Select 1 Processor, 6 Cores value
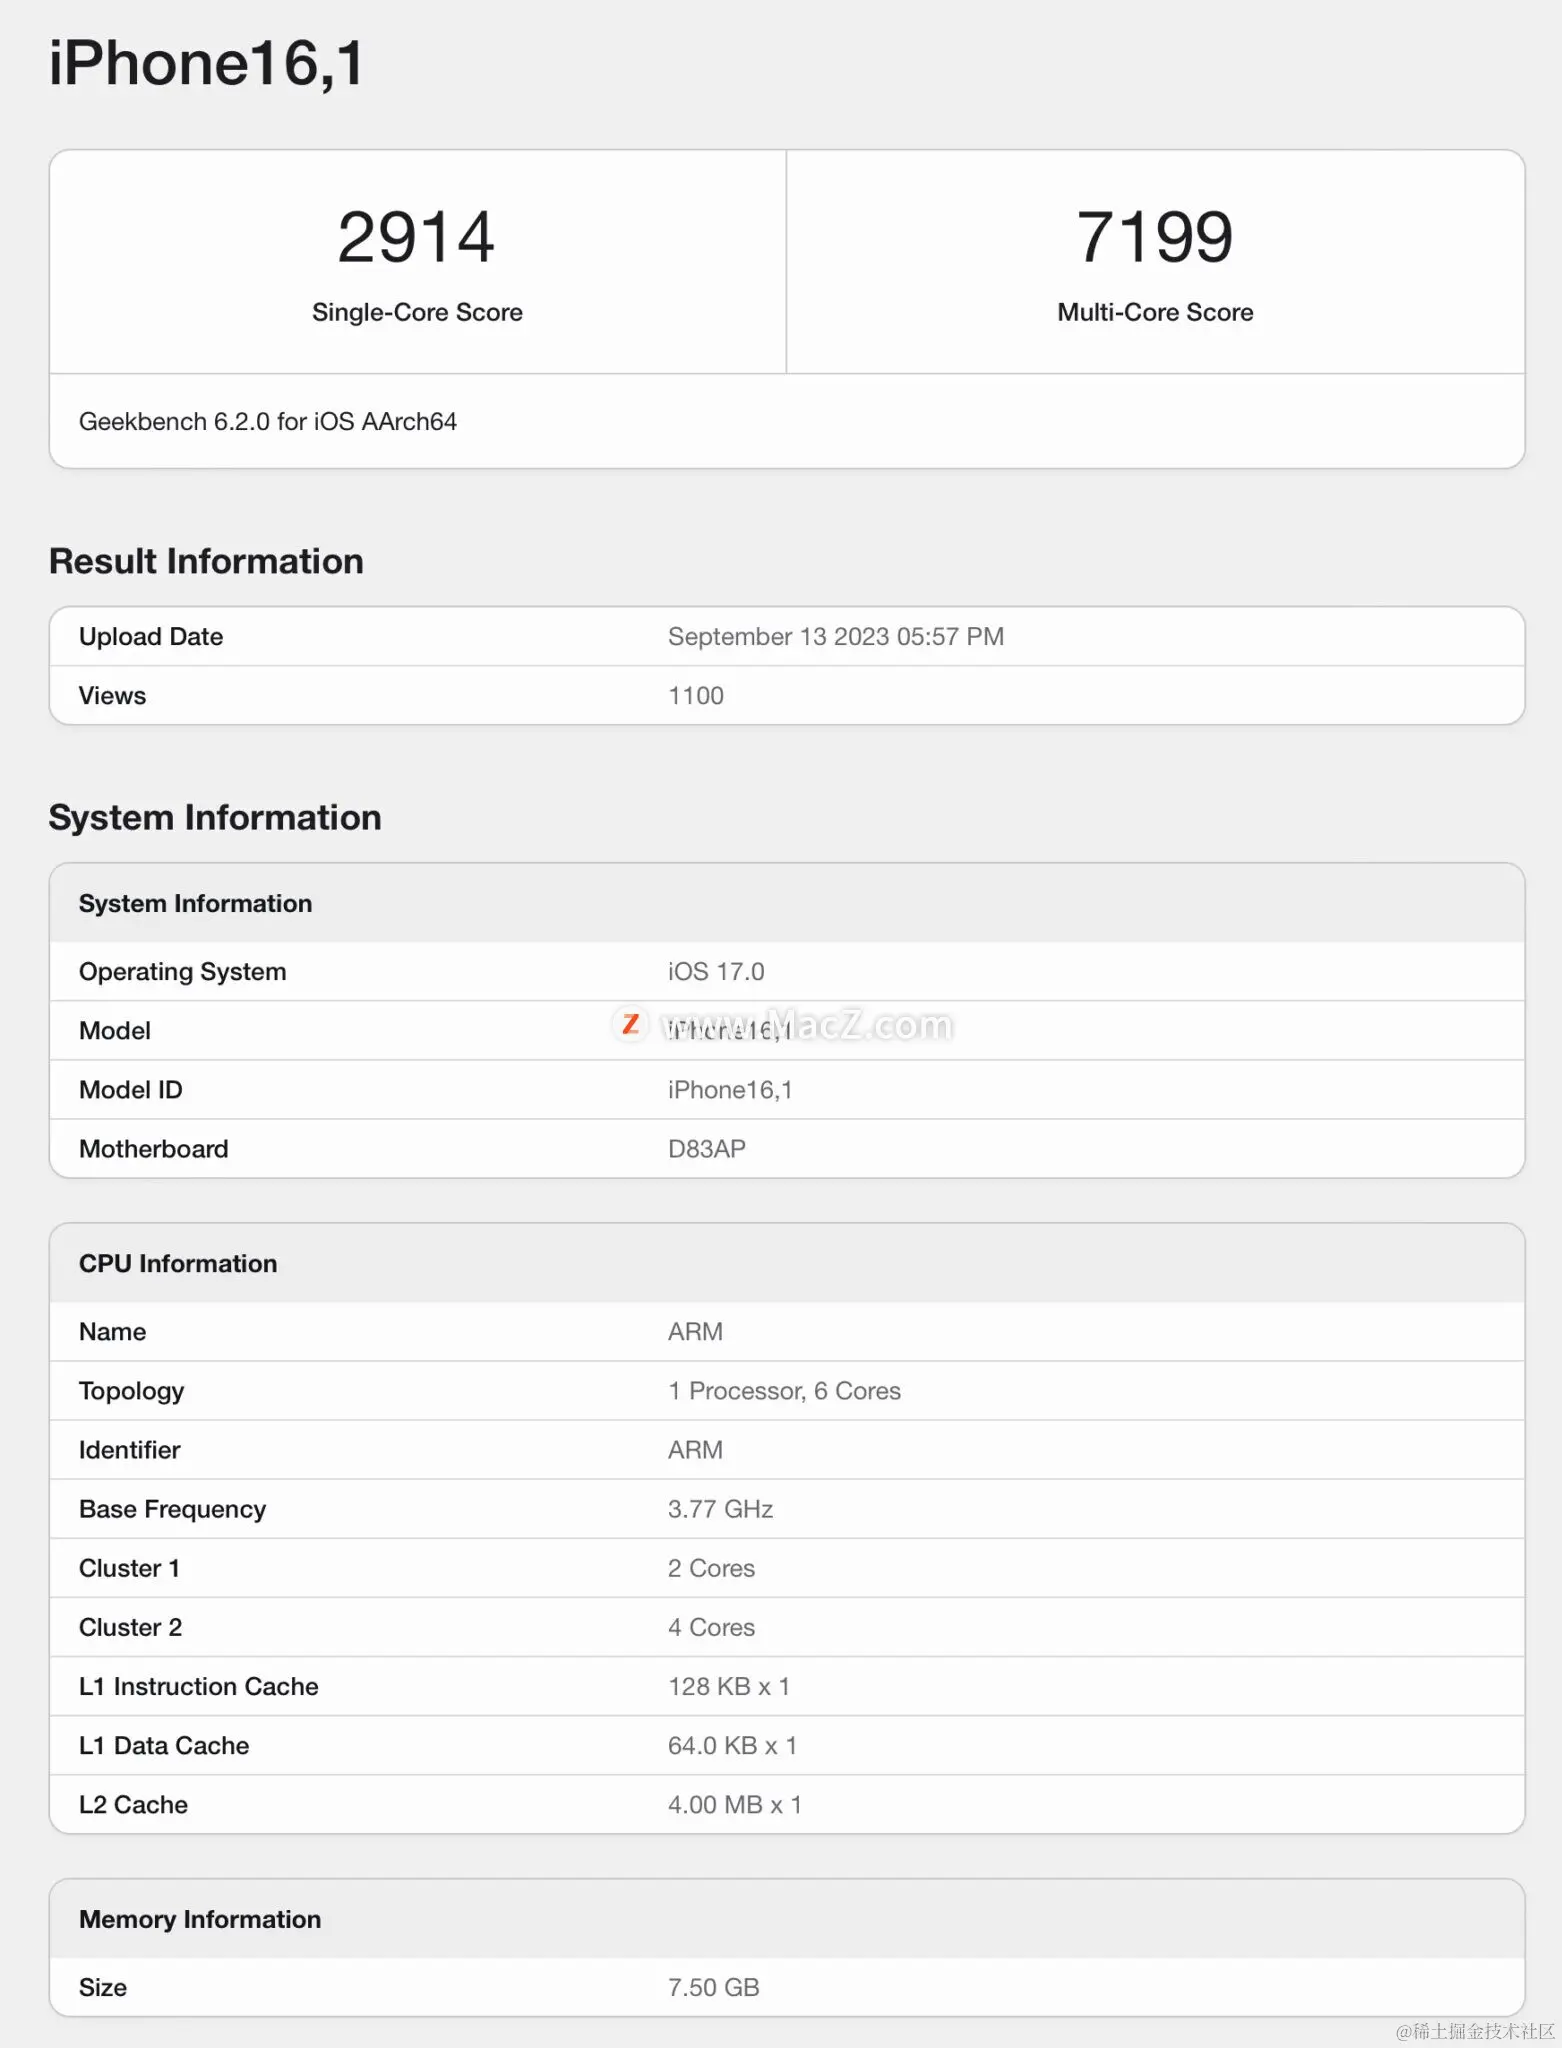The image size is (1562, 2048). pos(784,1391)
